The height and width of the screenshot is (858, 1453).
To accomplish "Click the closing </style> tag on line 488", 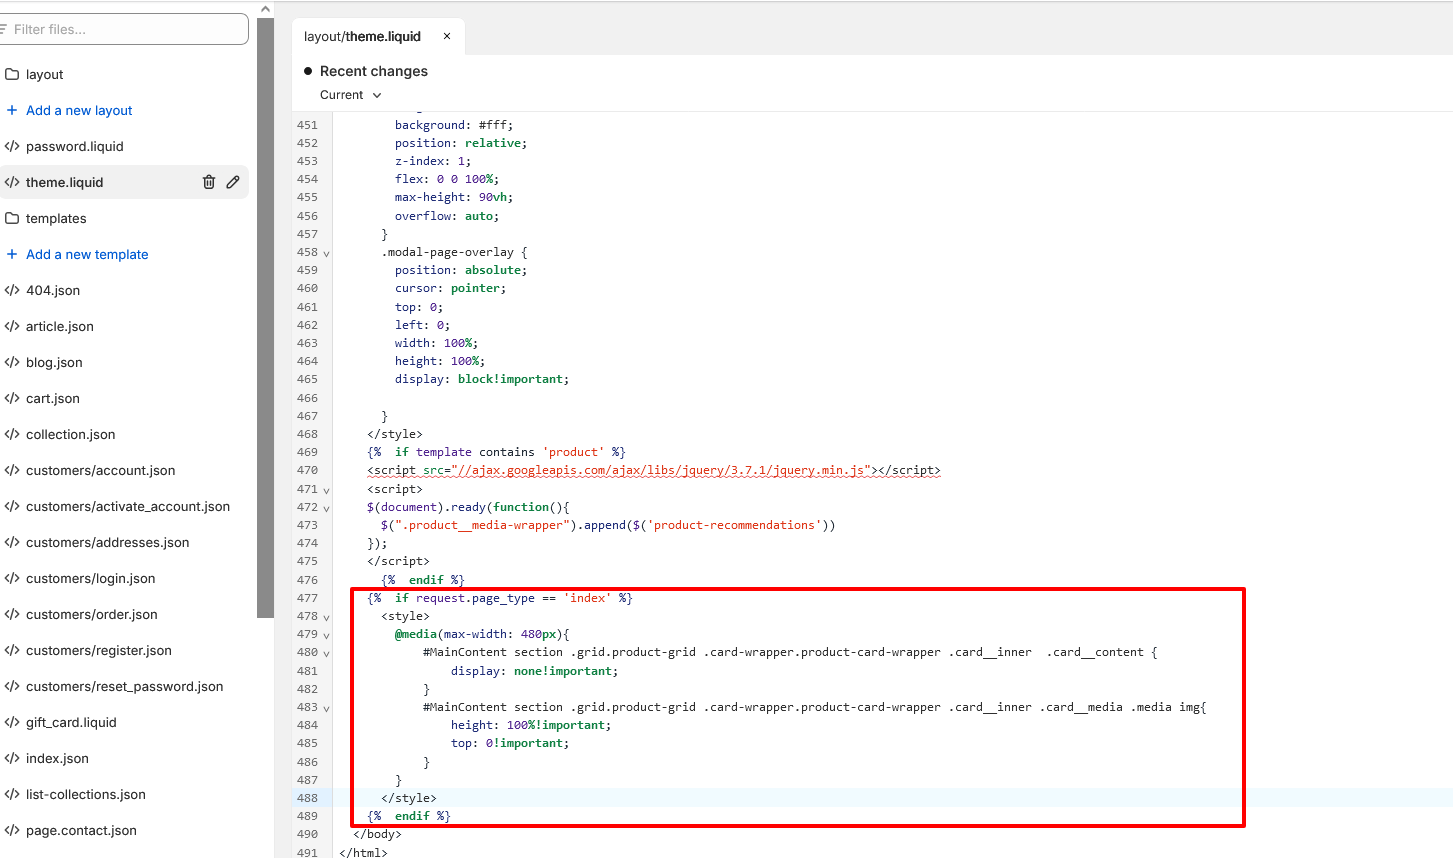I will 409,798.
